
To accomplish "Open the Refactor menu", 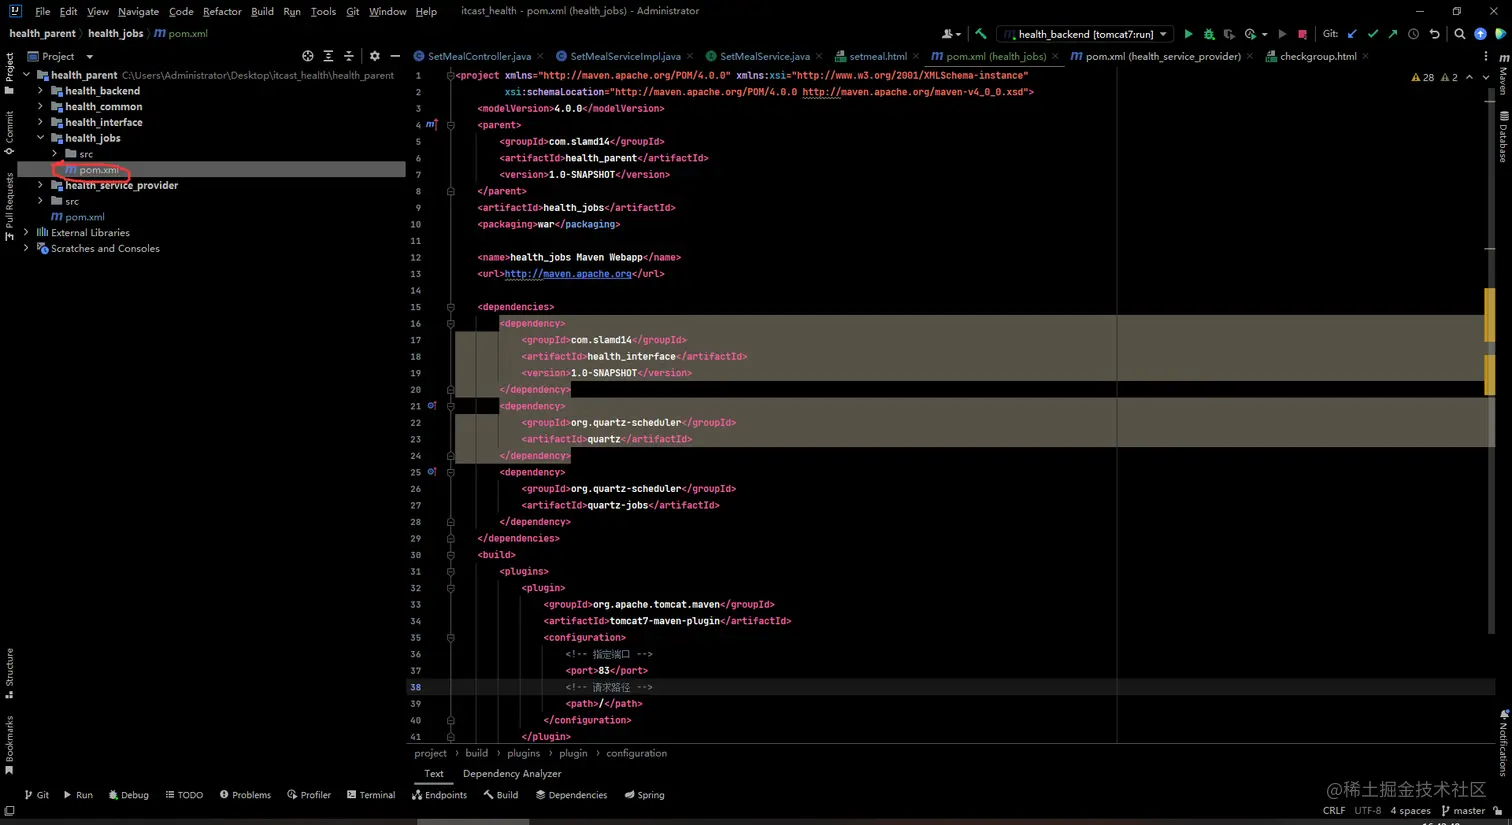I will (222, 11).
